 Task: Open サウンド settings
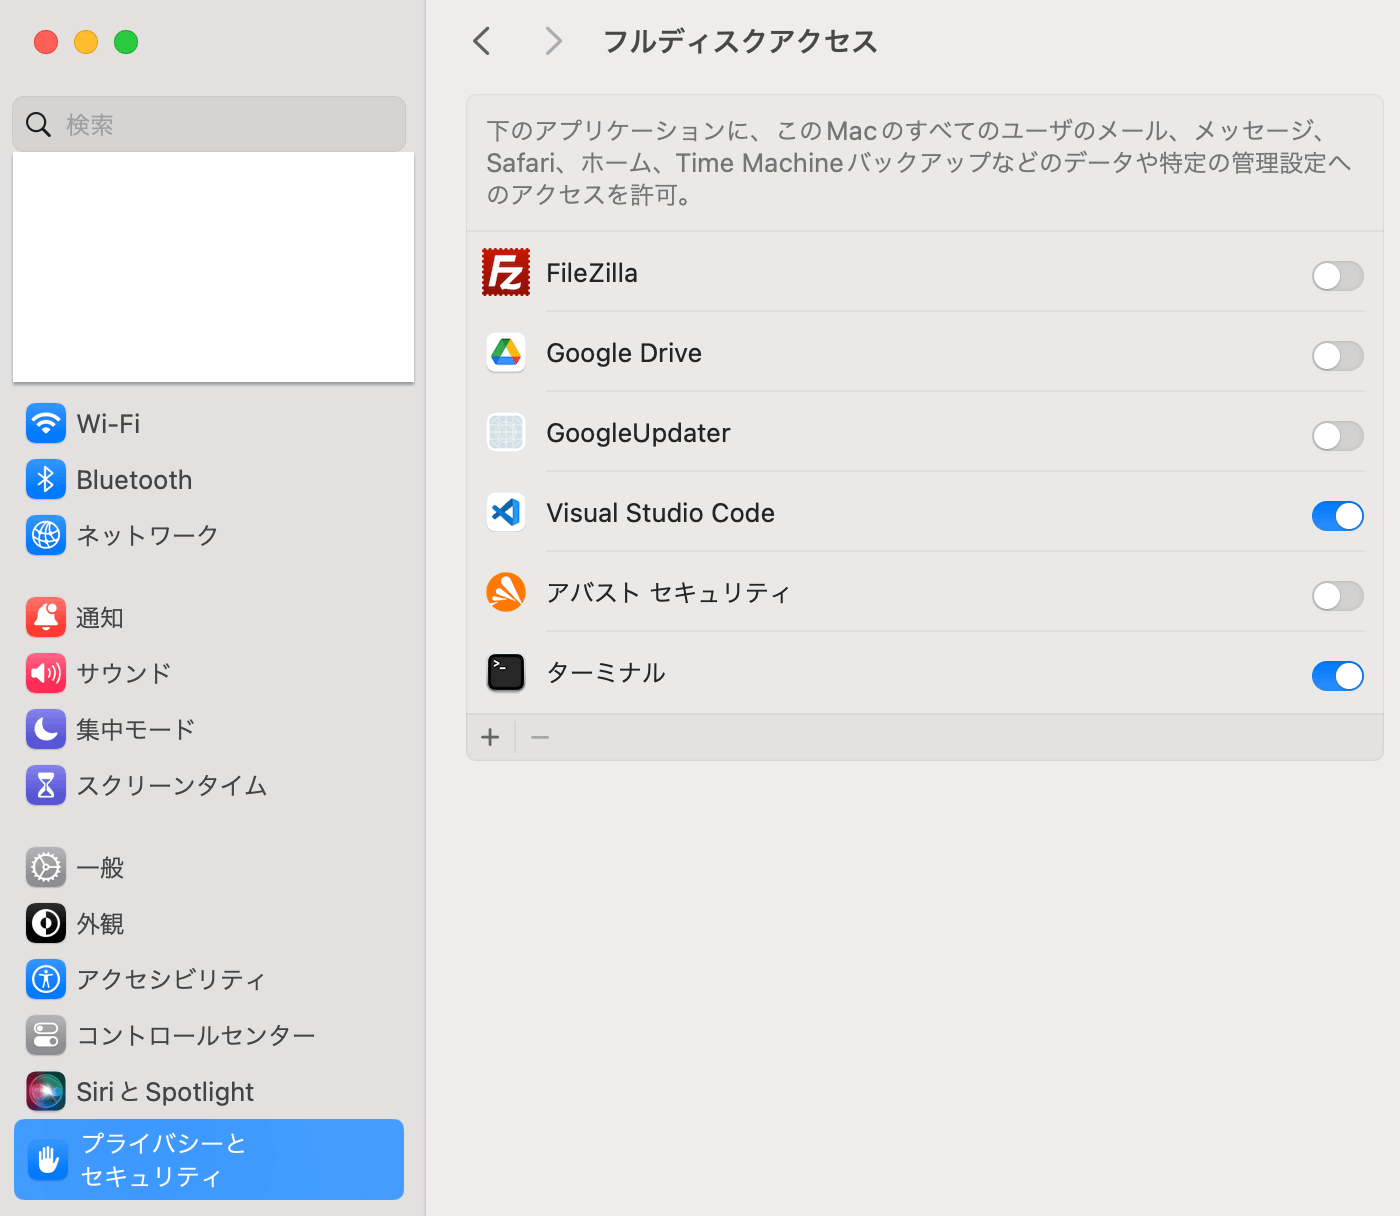(x=209, y=673)
